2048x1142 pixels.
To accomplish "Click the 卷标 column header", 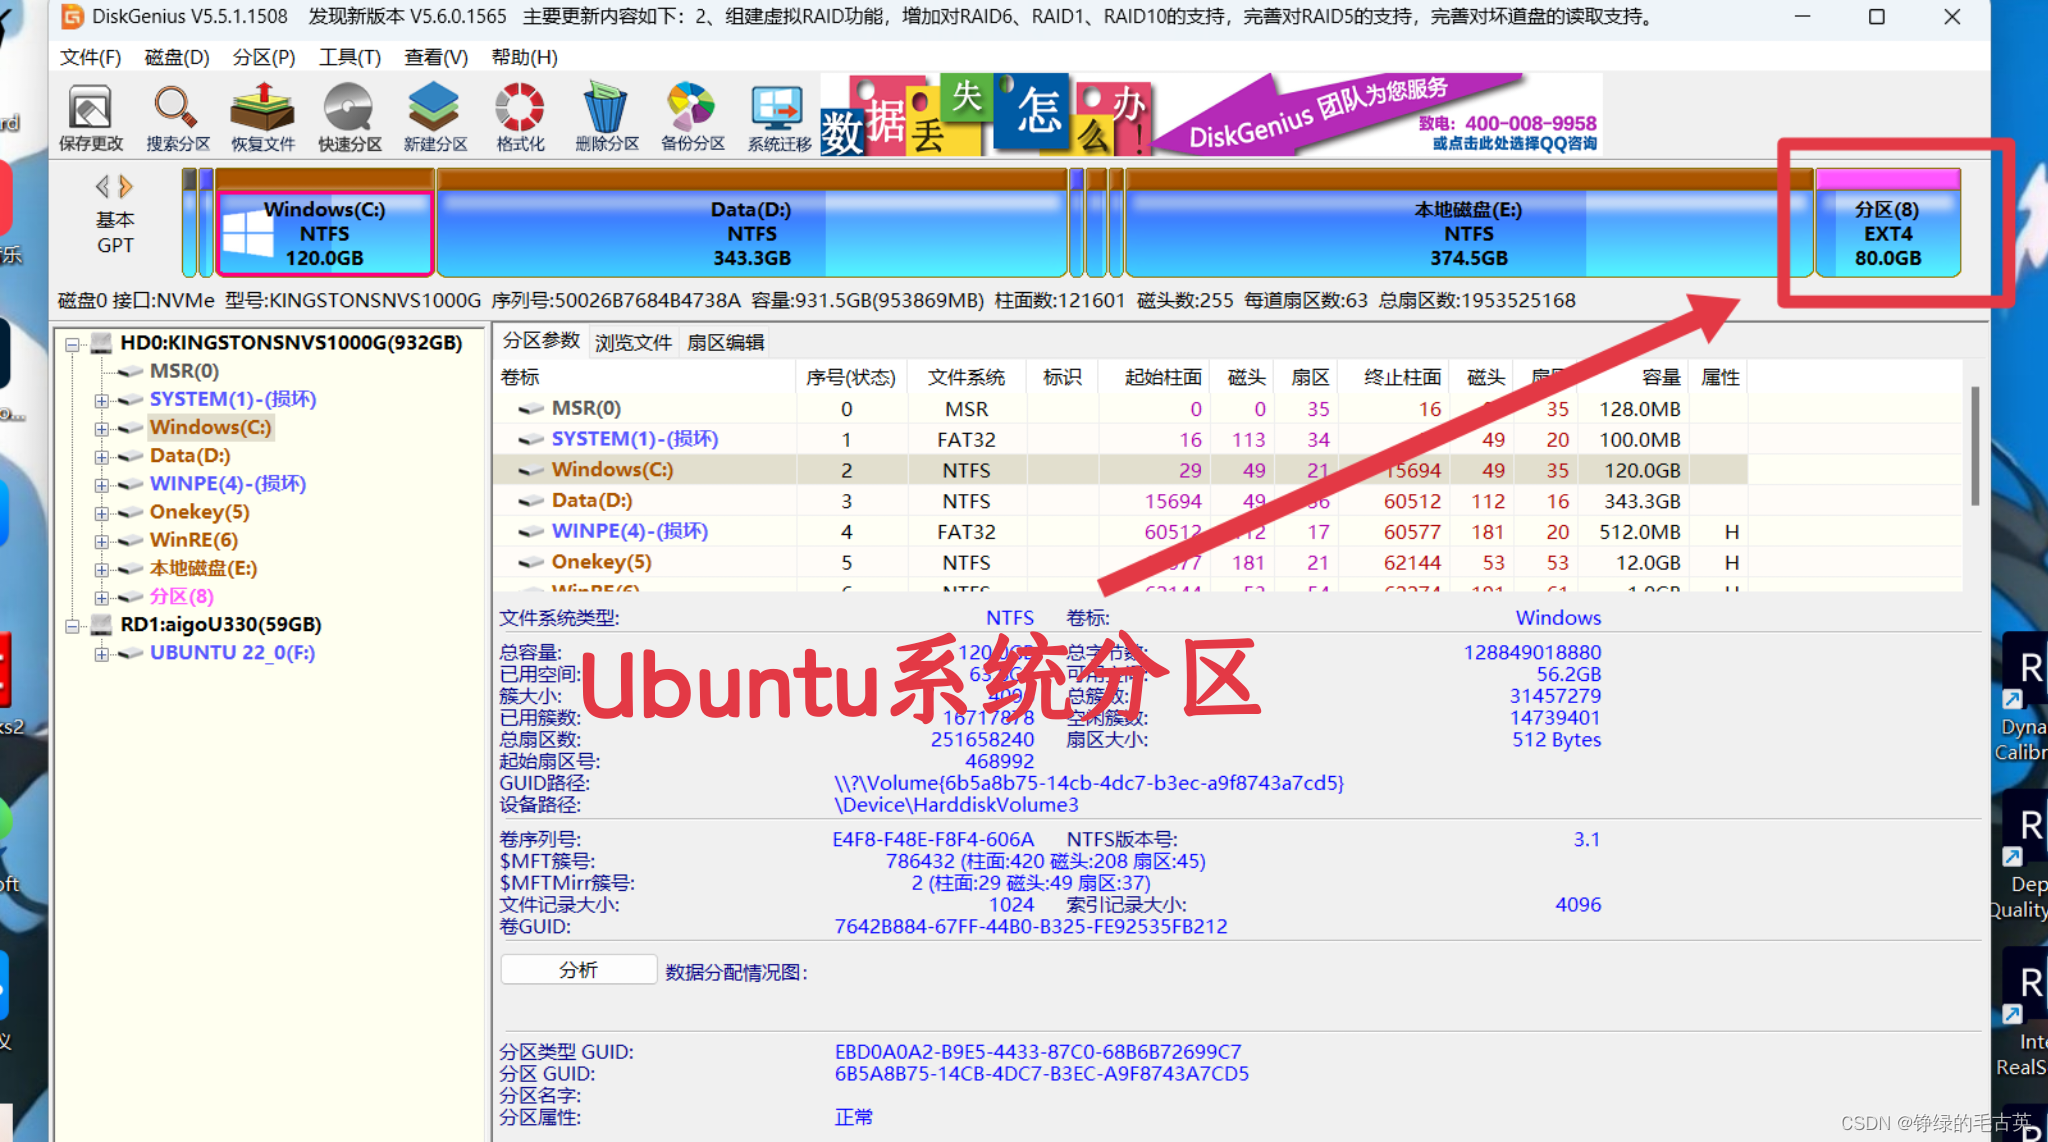I will [x=646, y=377].
